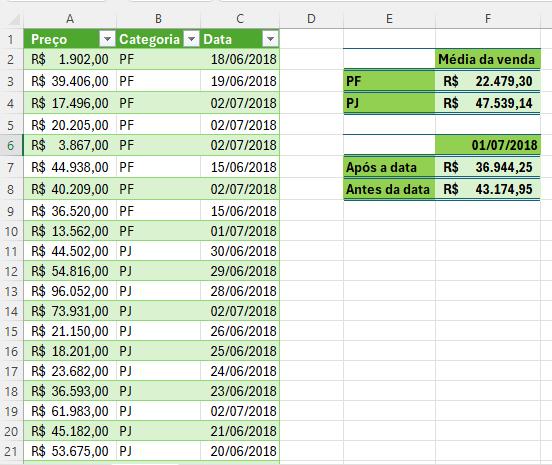Select row 13 header
Image resolution: width=552 pixels, height=465 pixels.
pos(11,291)
